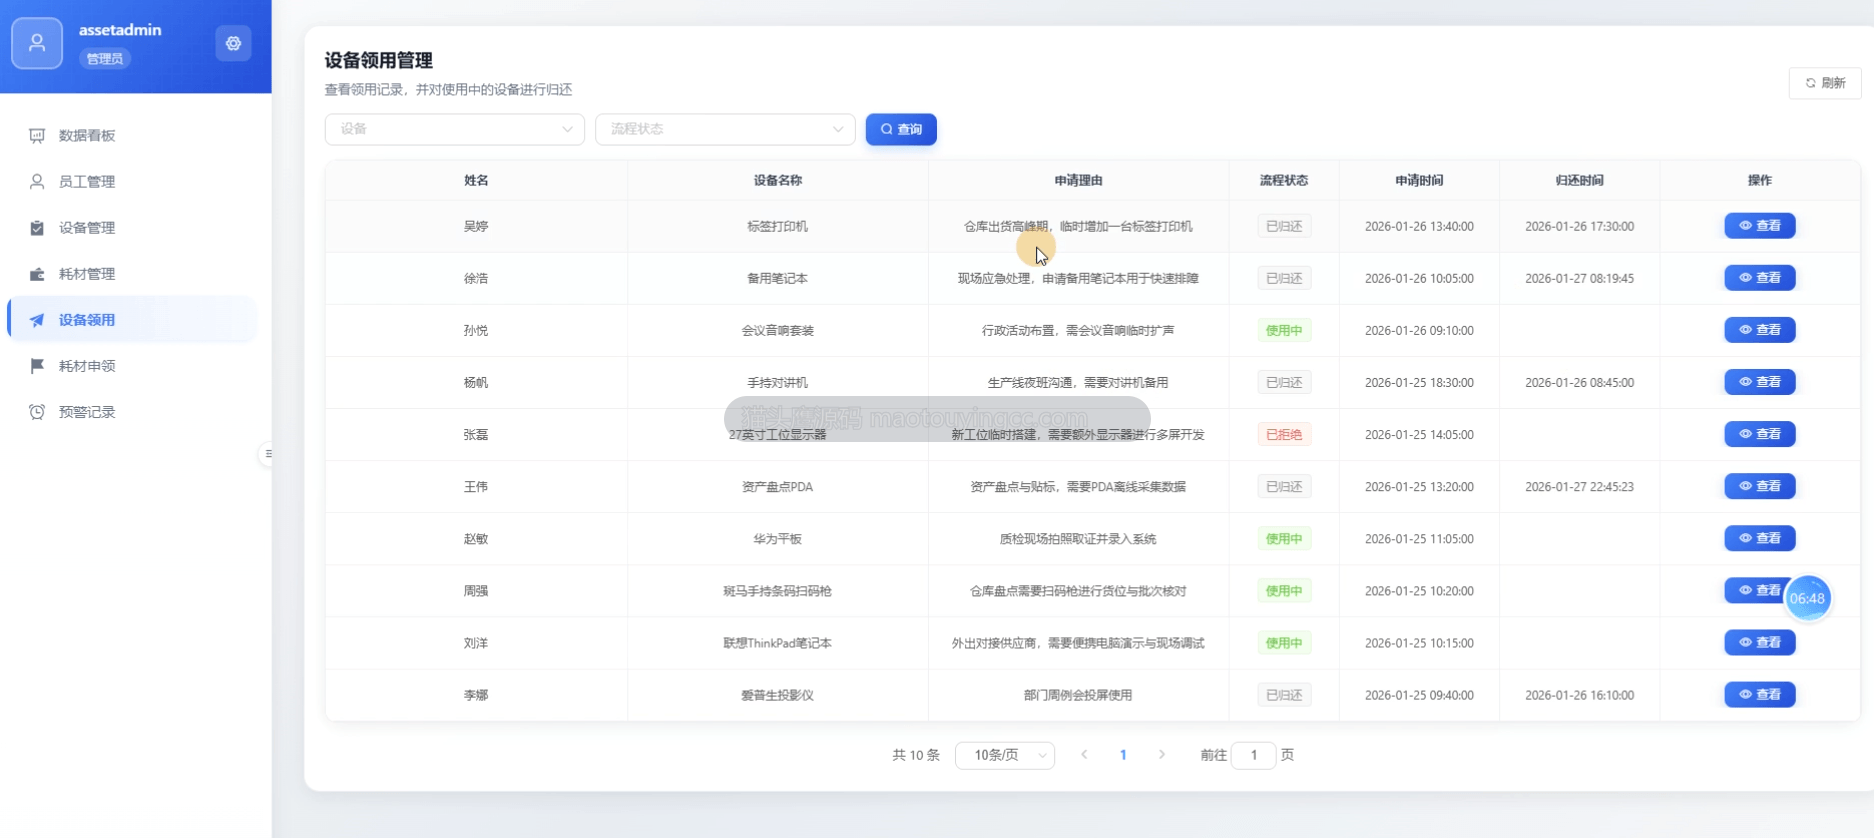The width and height of the screenshot is (1874, 838).
Task: Click return time 2026-01-27 22:45:23
Action: click(1580, 487)
